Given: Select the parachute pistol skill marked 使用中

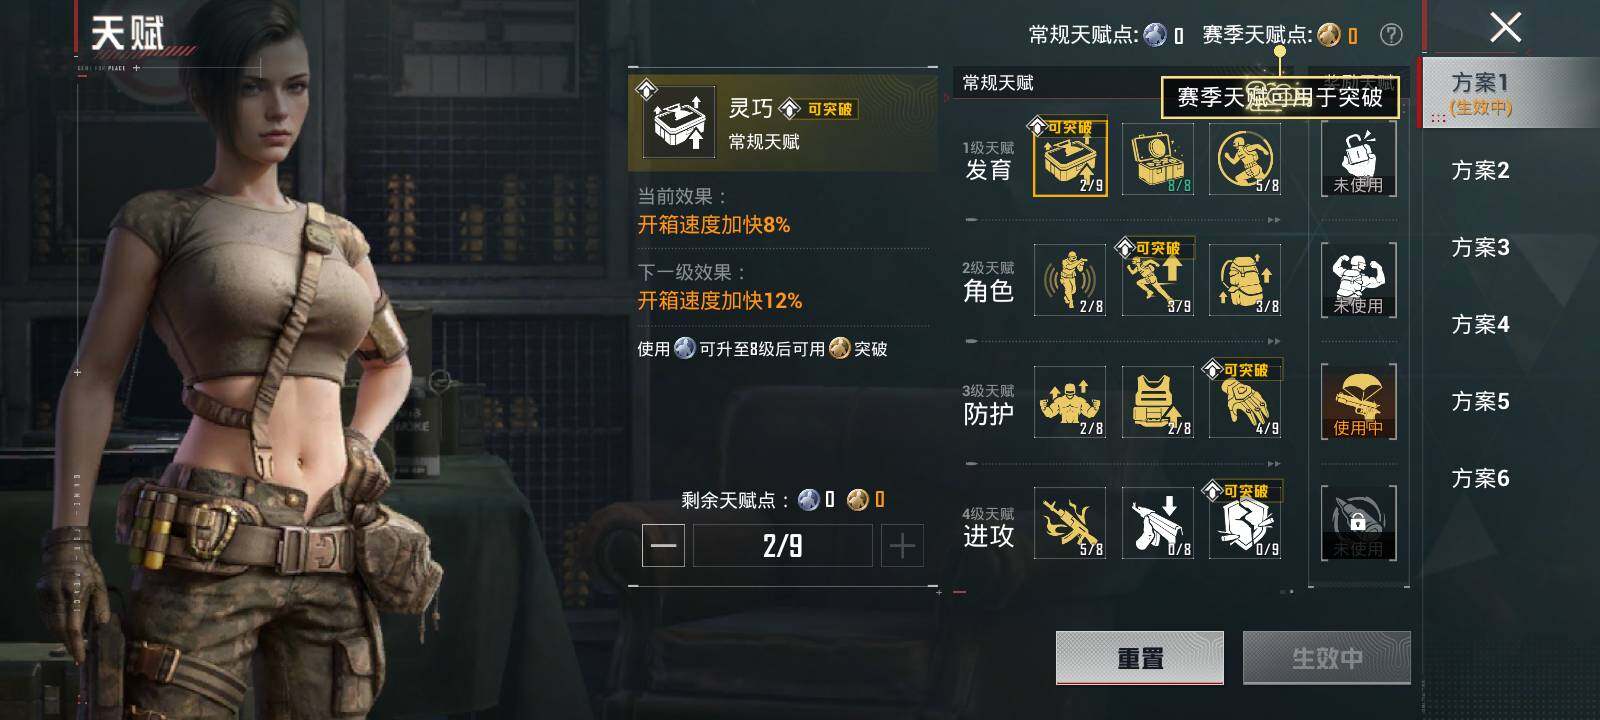Looking at the screenshot, I should click(x=1358, y=402).
